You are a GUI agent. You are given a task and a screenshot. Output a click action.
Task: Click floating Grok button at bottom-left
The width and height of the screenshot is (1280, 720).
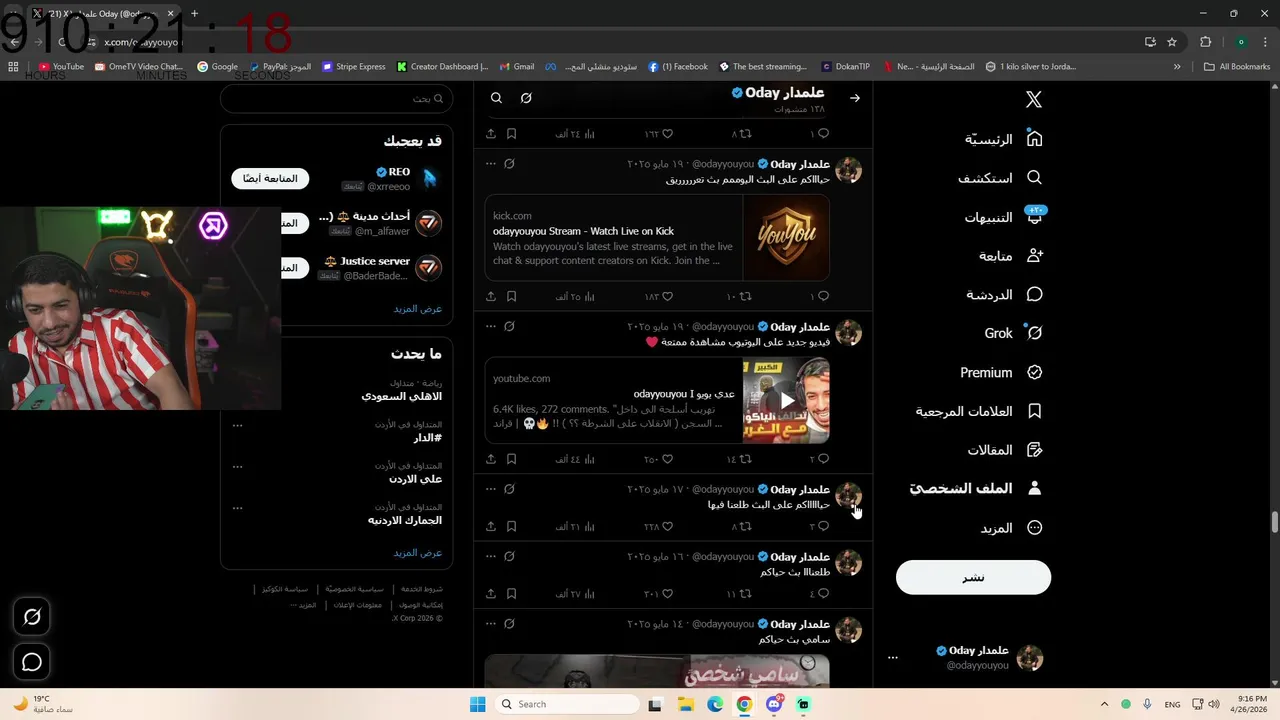[x=32, y=617]
